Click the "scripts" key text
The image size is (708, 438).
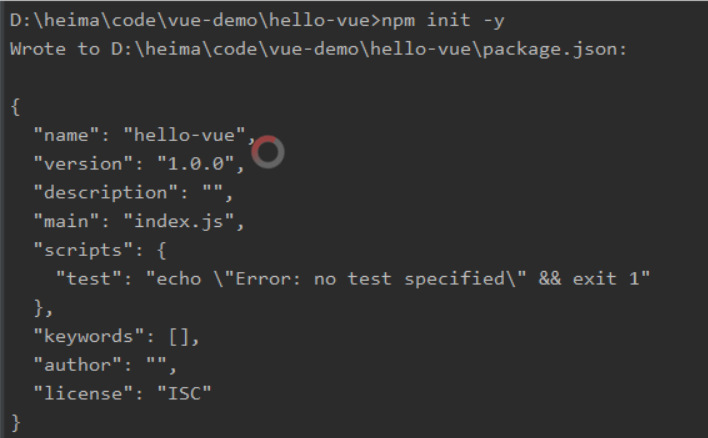tap(83, 250)
